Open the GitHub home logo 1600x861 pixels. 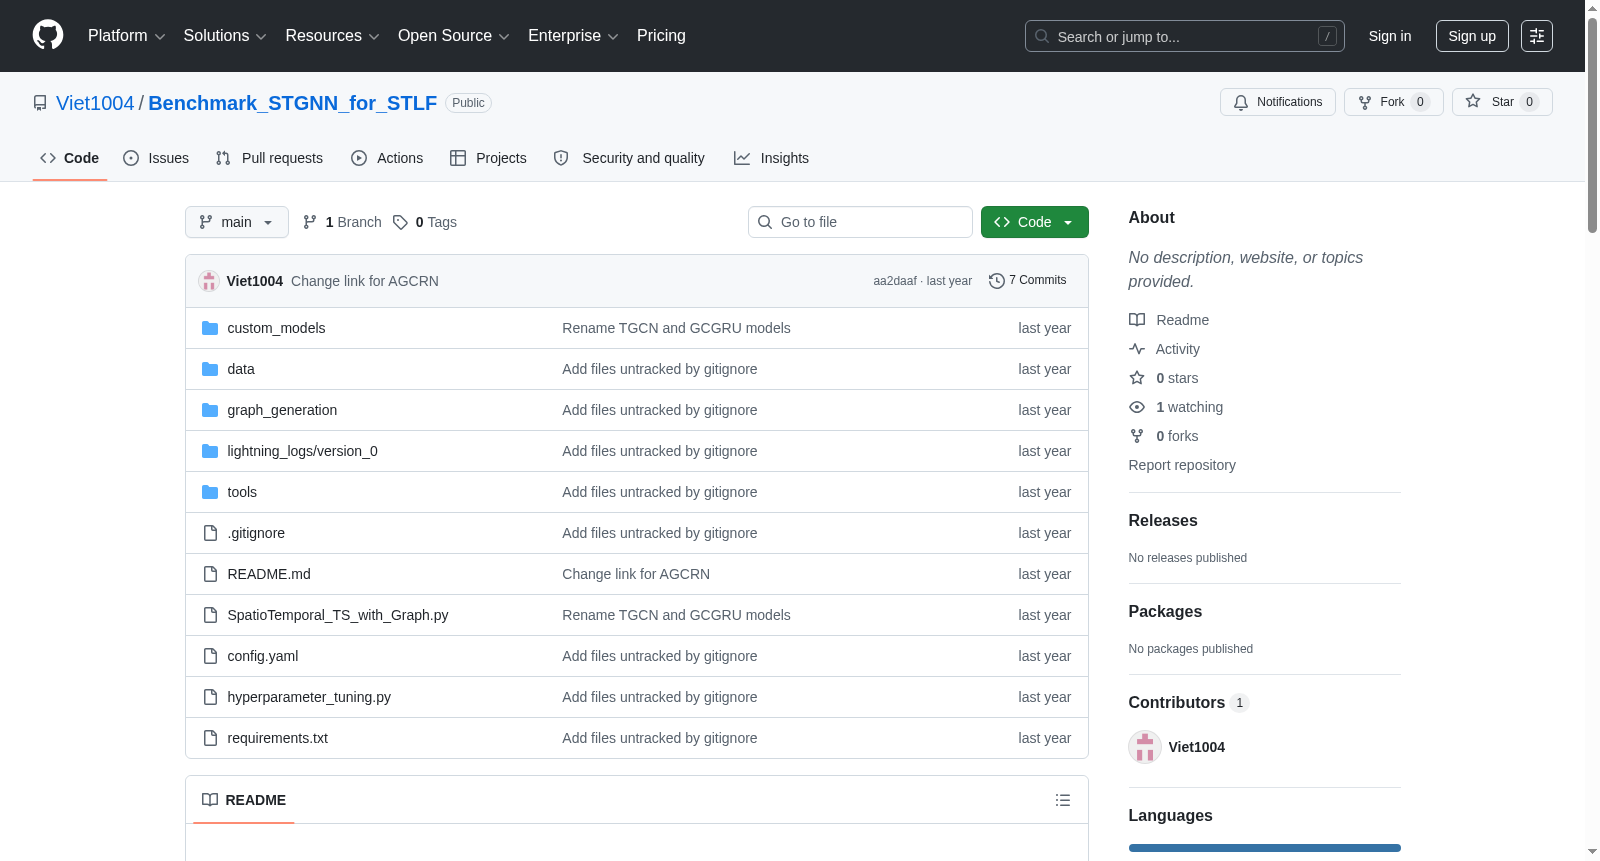(x=48, y=35)
